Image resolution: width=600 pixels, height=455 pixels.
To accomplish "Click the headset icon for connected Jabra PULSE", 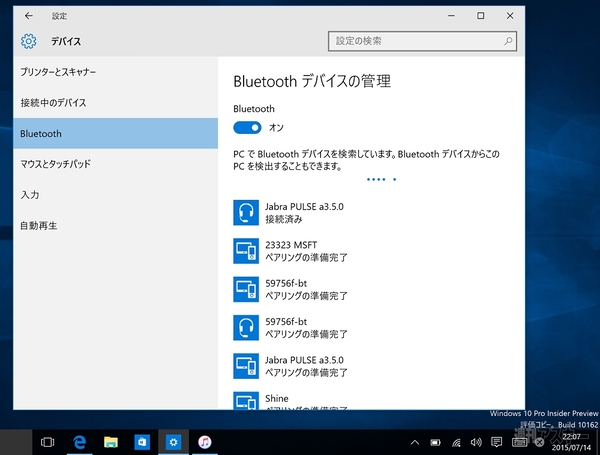I will pos(246,213).
